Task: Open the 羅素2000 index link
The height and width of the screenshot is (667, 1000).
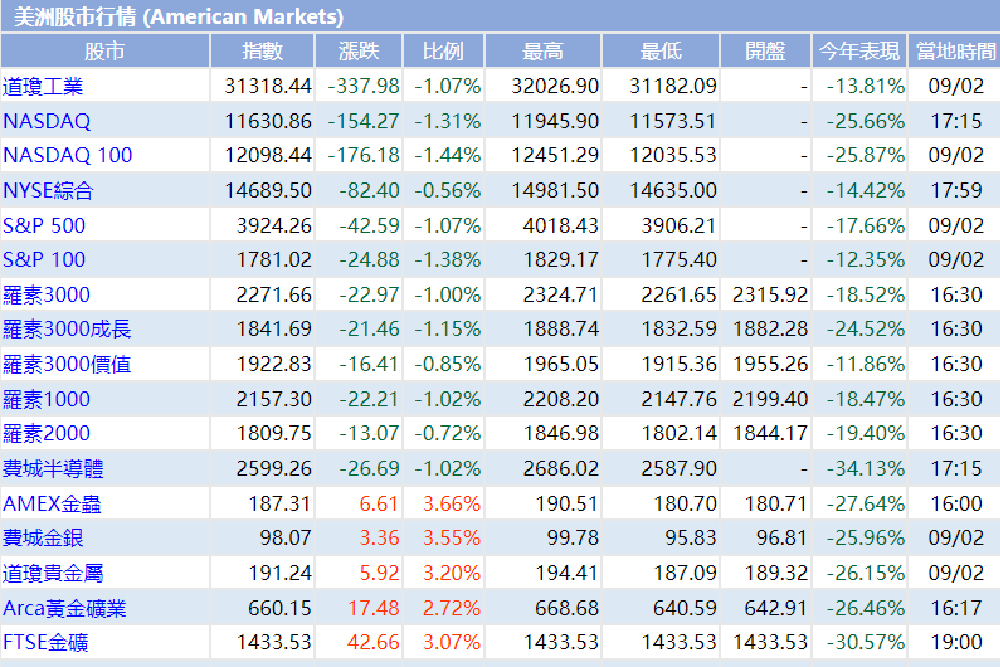Action: [x=47, y=434]
